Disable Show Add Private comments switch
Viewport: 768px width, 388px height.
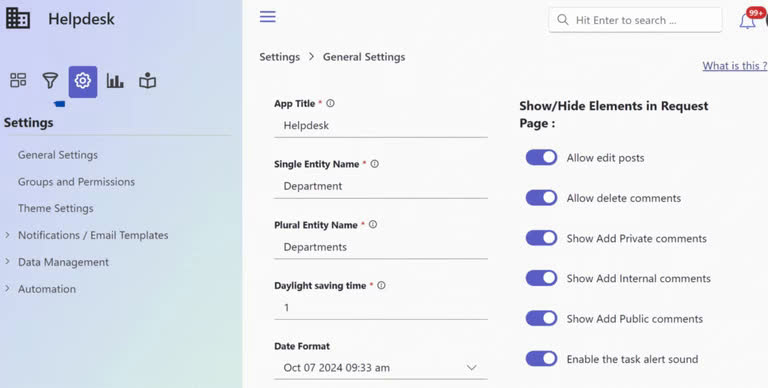541,238
